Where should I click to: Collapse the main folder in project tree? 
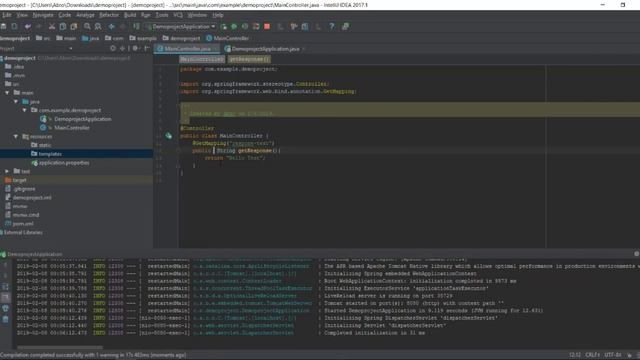[x=7, y=93]
